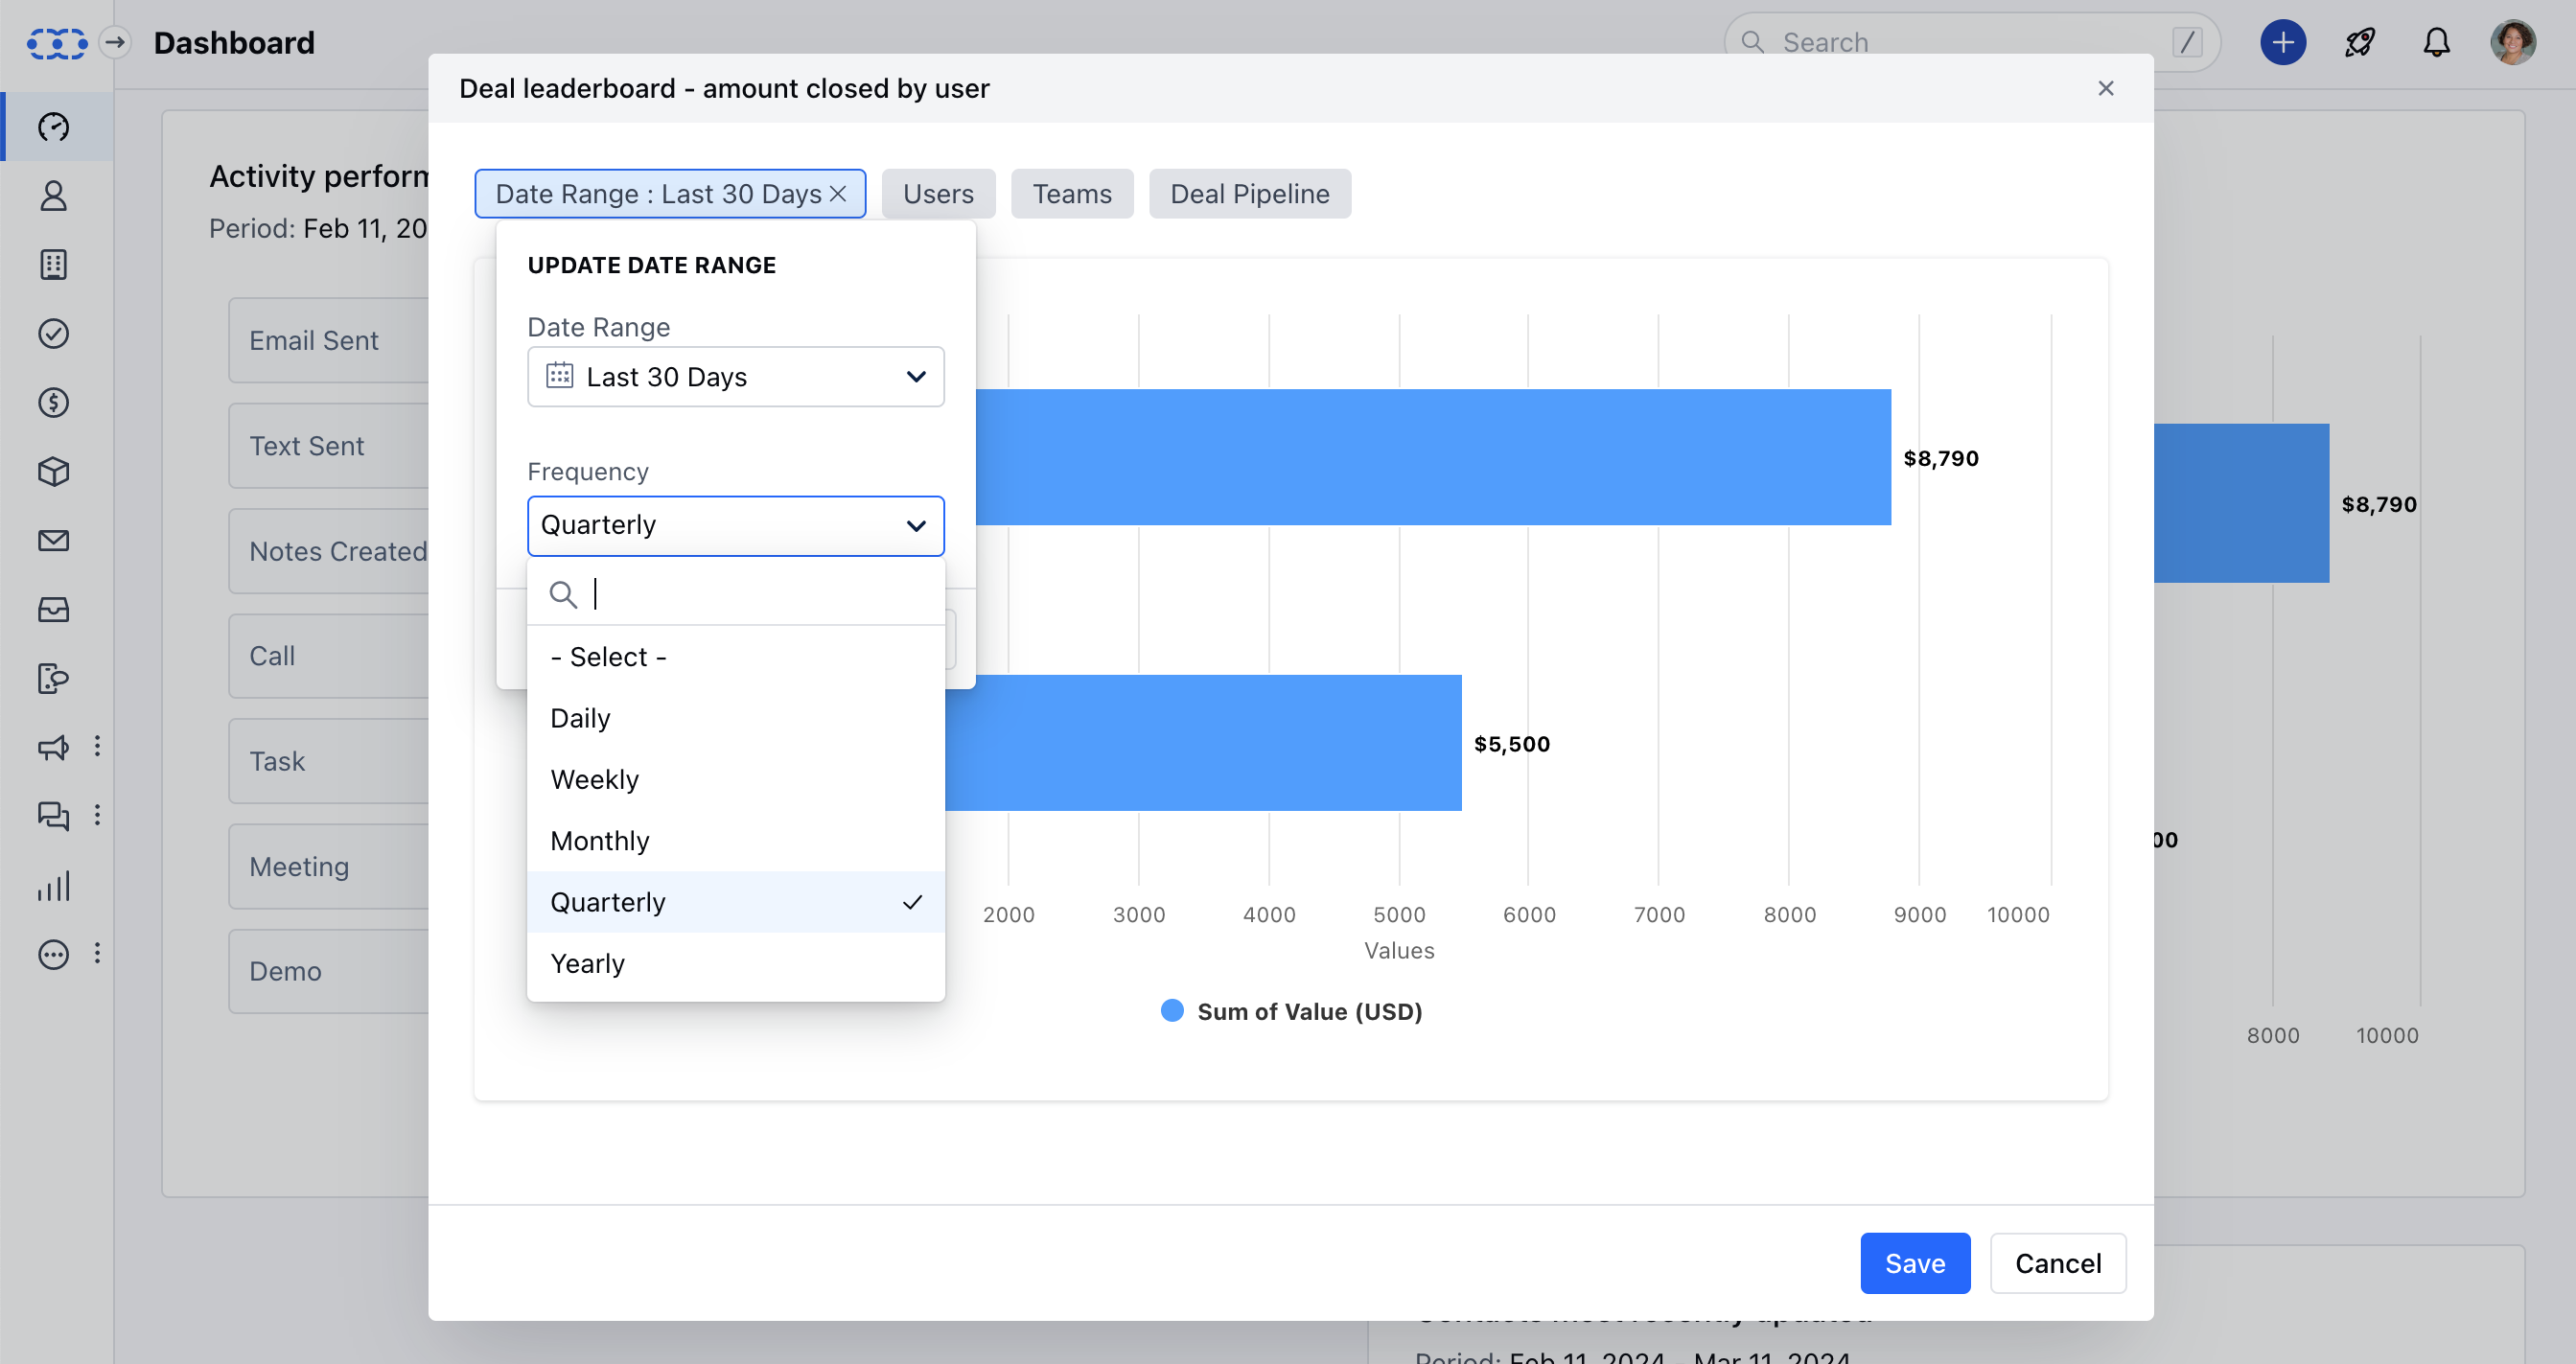Open notifications bell icon

coord(2437,42)
